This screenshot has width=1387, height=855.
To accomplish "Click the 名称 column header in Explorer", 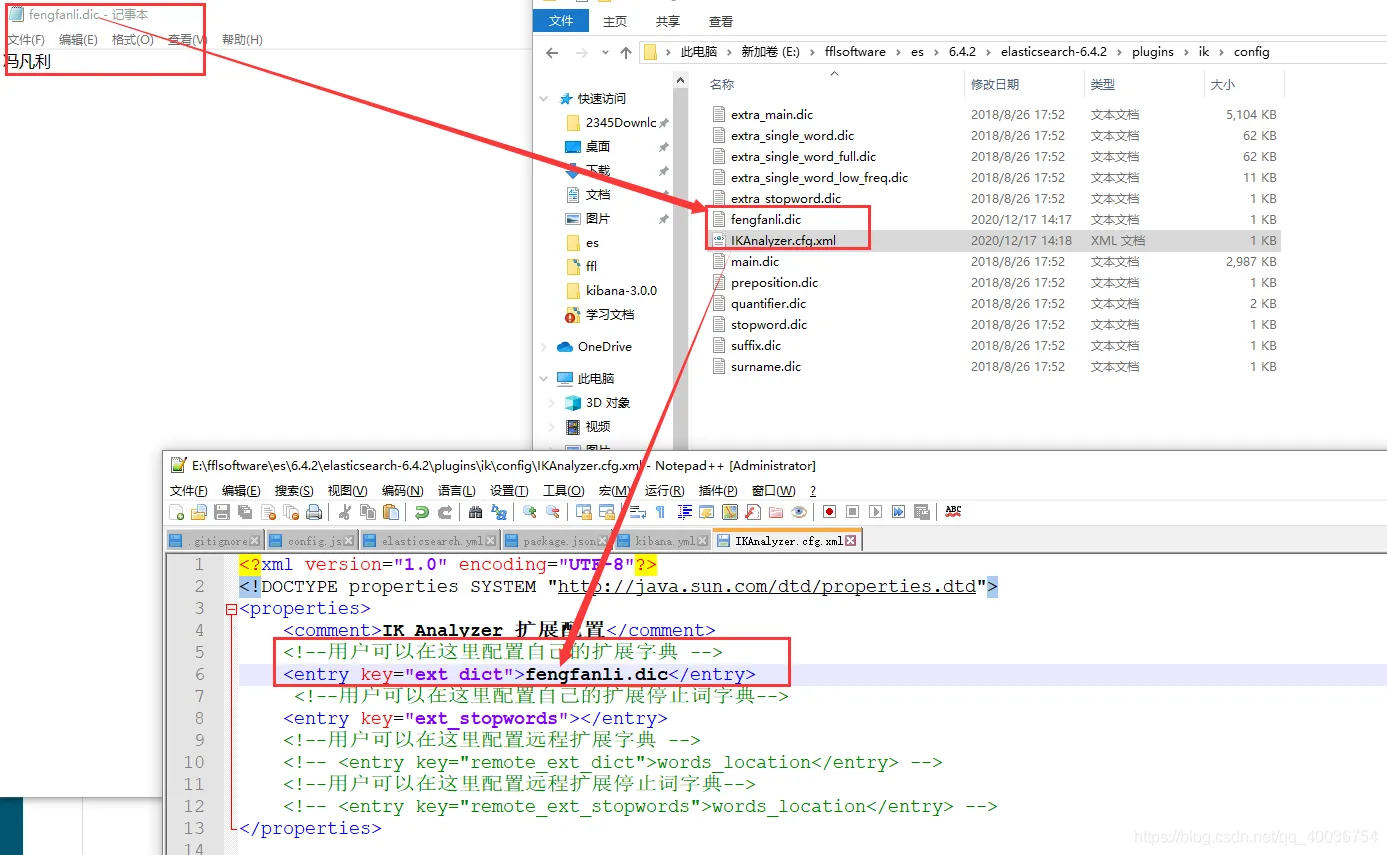I will pos(722,85).
